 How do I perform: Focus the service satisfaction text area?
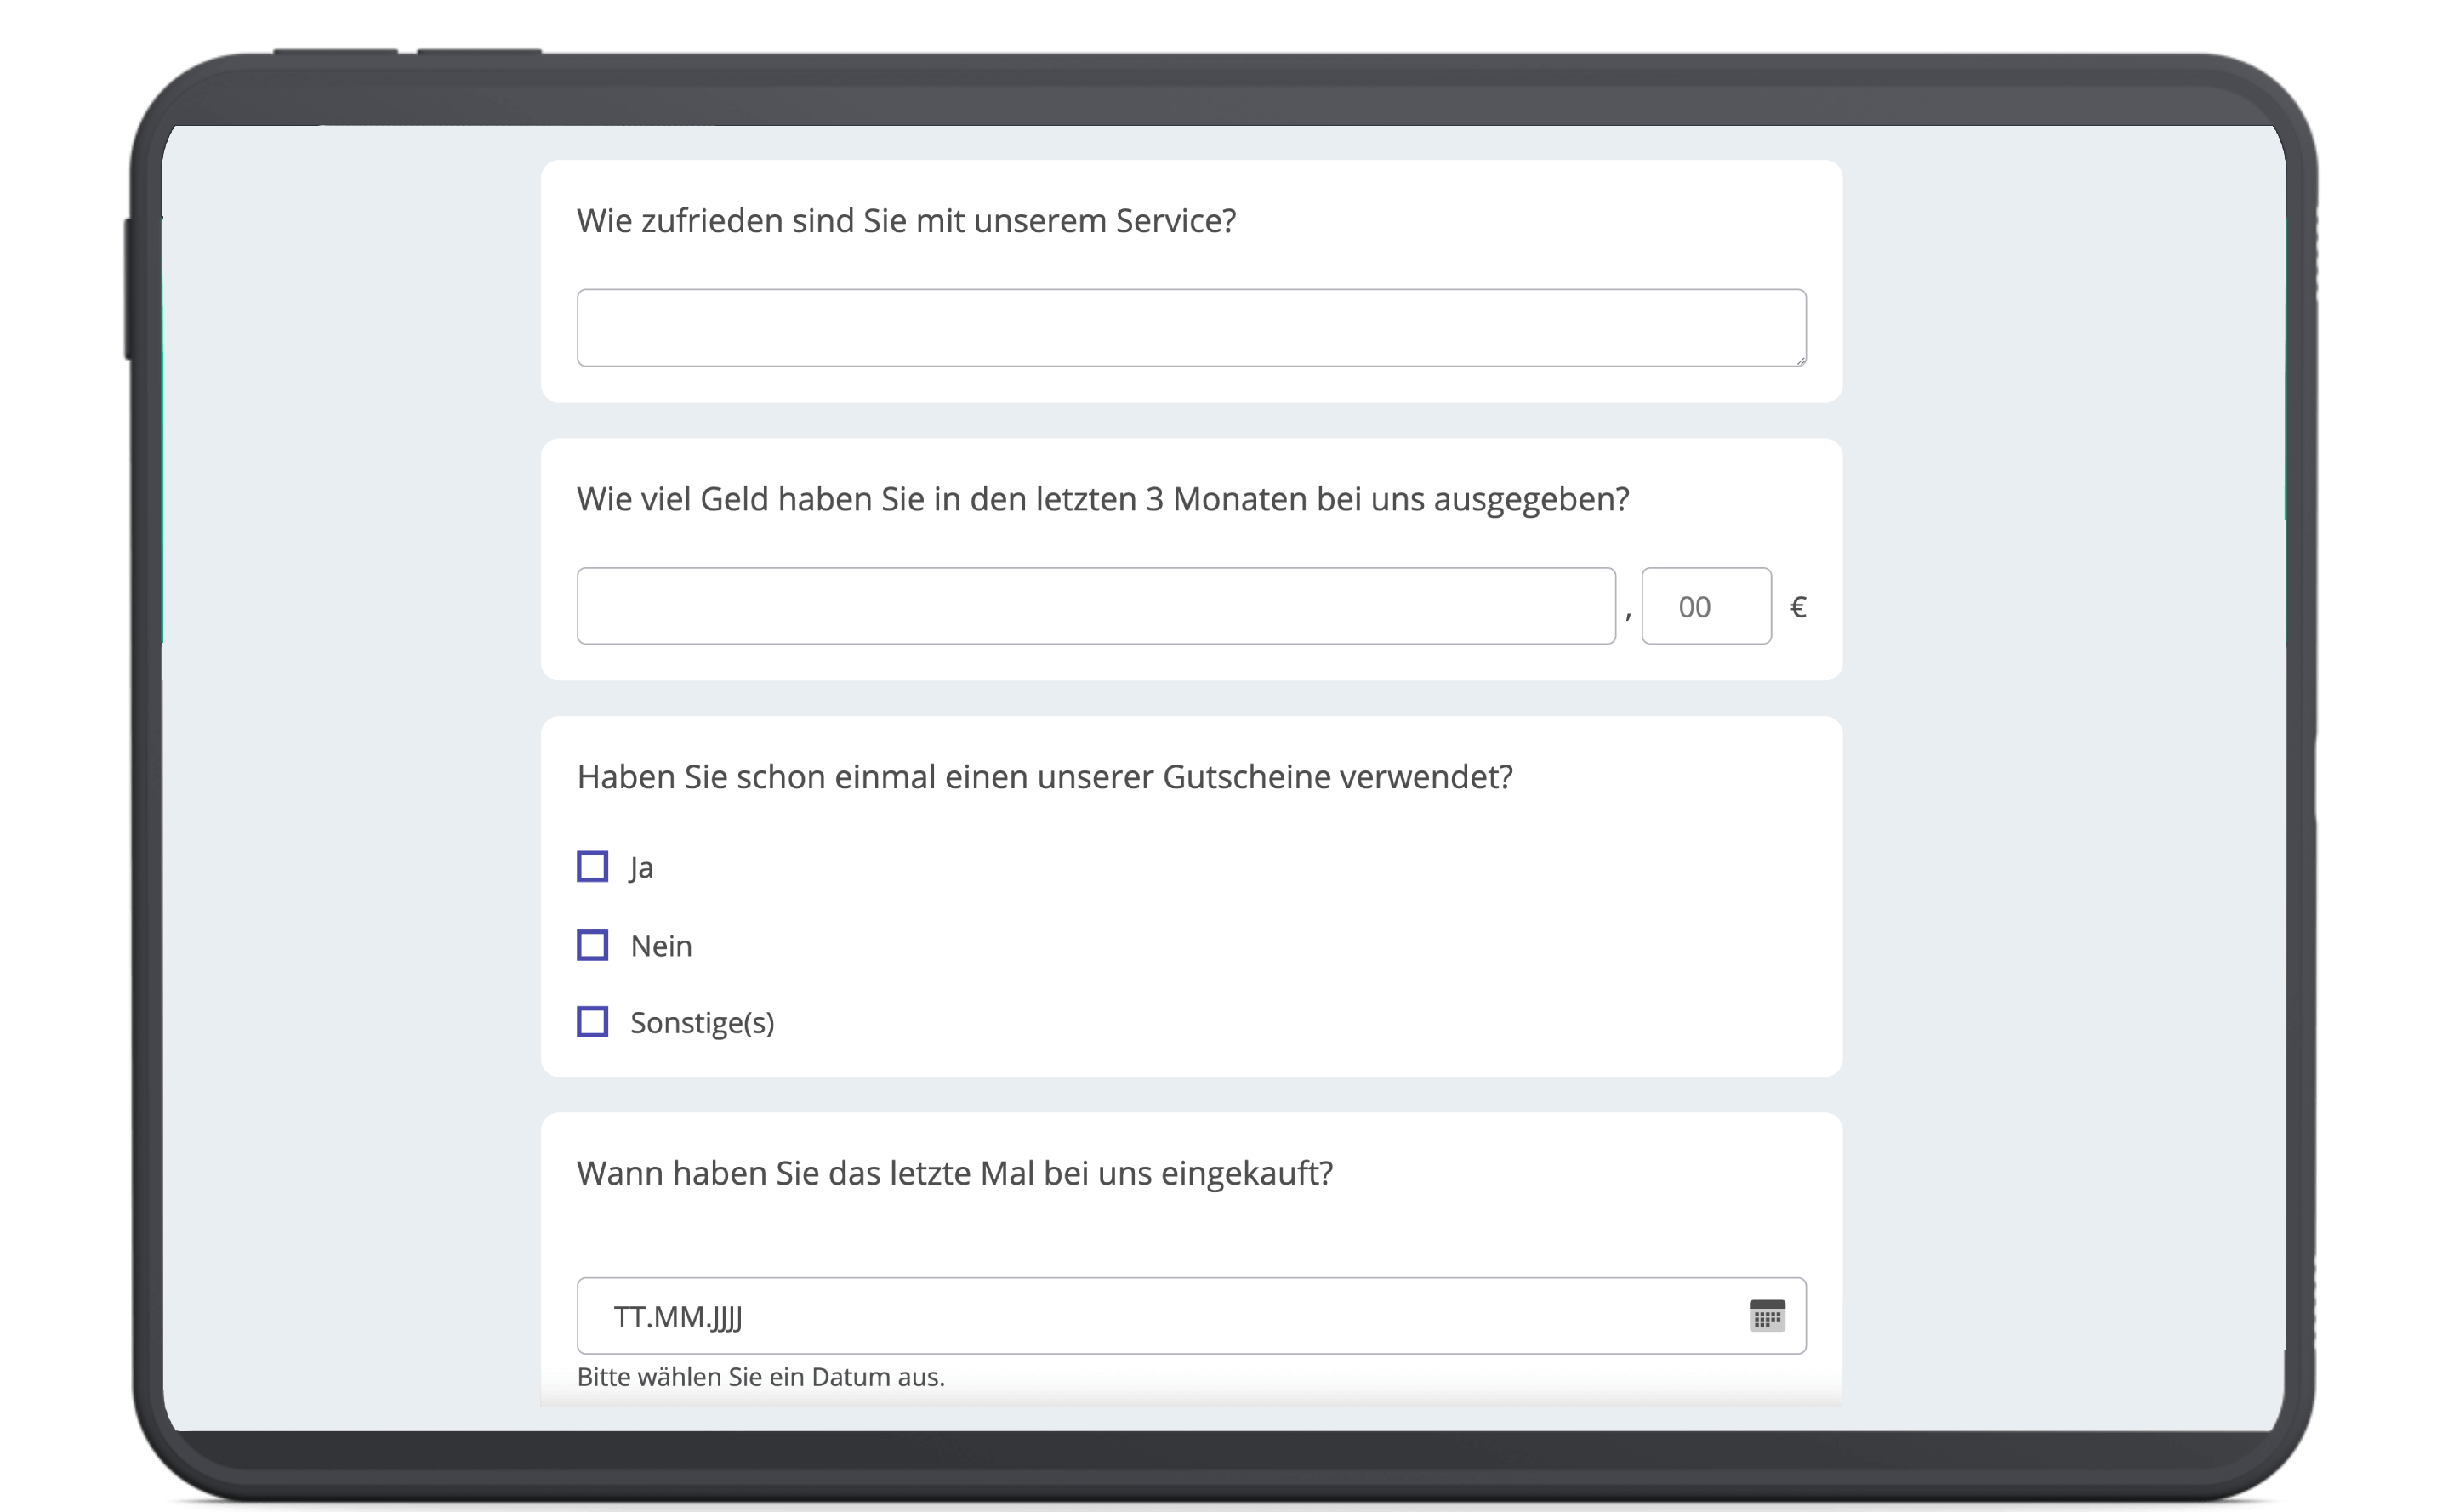tap(1191, 328)
